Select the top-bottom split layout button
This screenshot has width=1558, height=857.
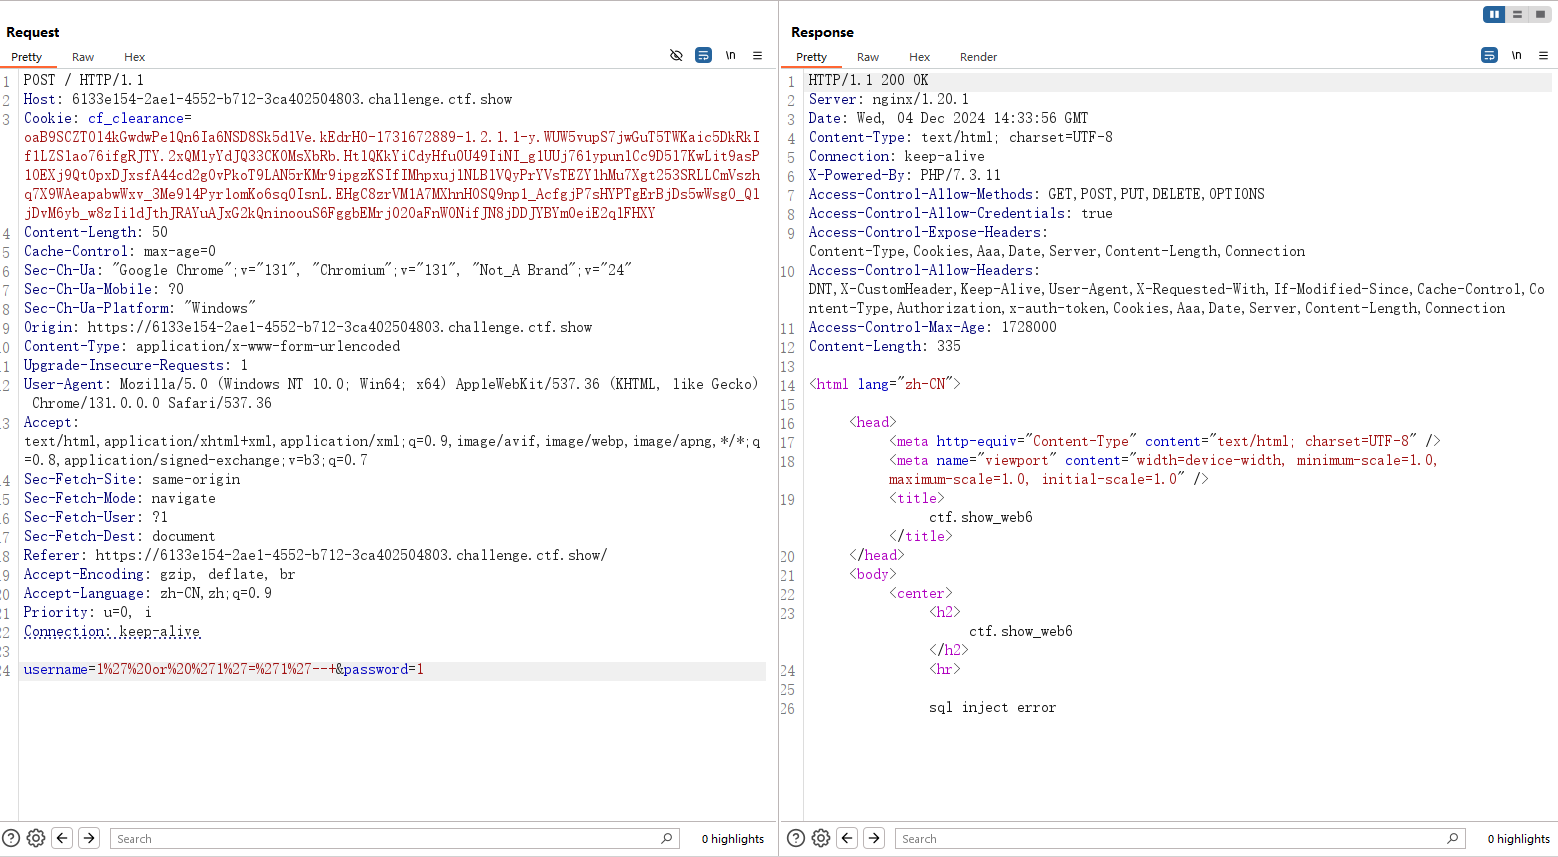pos(1517,14)
